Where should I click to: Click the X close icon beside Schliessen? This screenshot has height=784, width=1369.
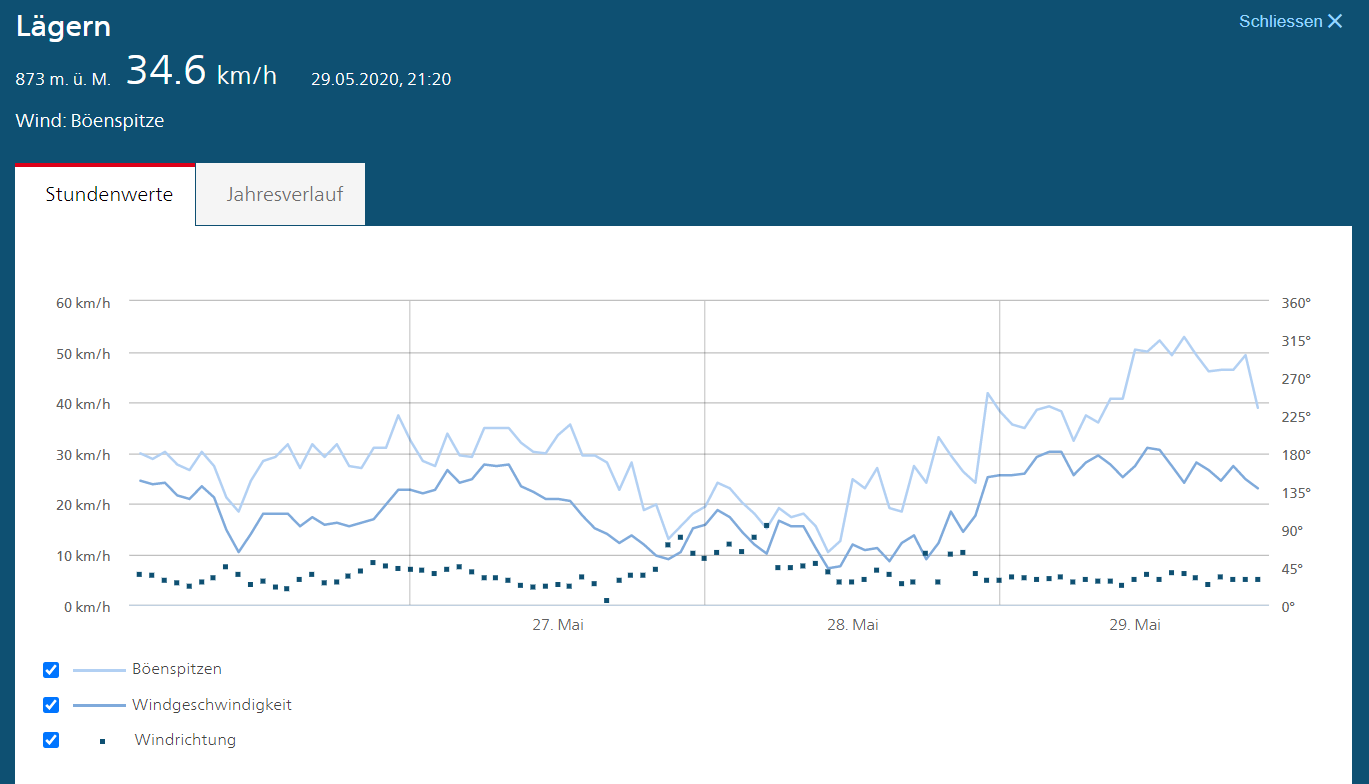1335,21
